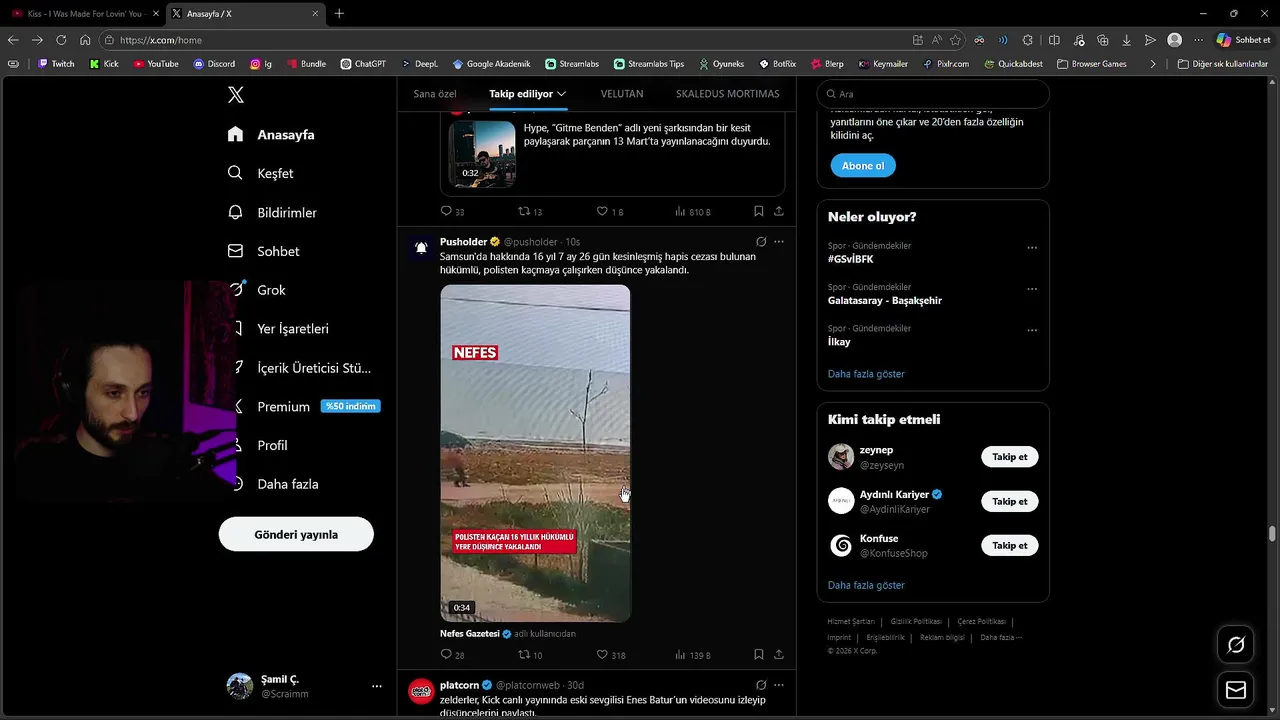Switch to SKALEDUS MORTIMAS tab
Image resolution: width=1280 pixels, height=720 pixels.
[x=727, y=94]
